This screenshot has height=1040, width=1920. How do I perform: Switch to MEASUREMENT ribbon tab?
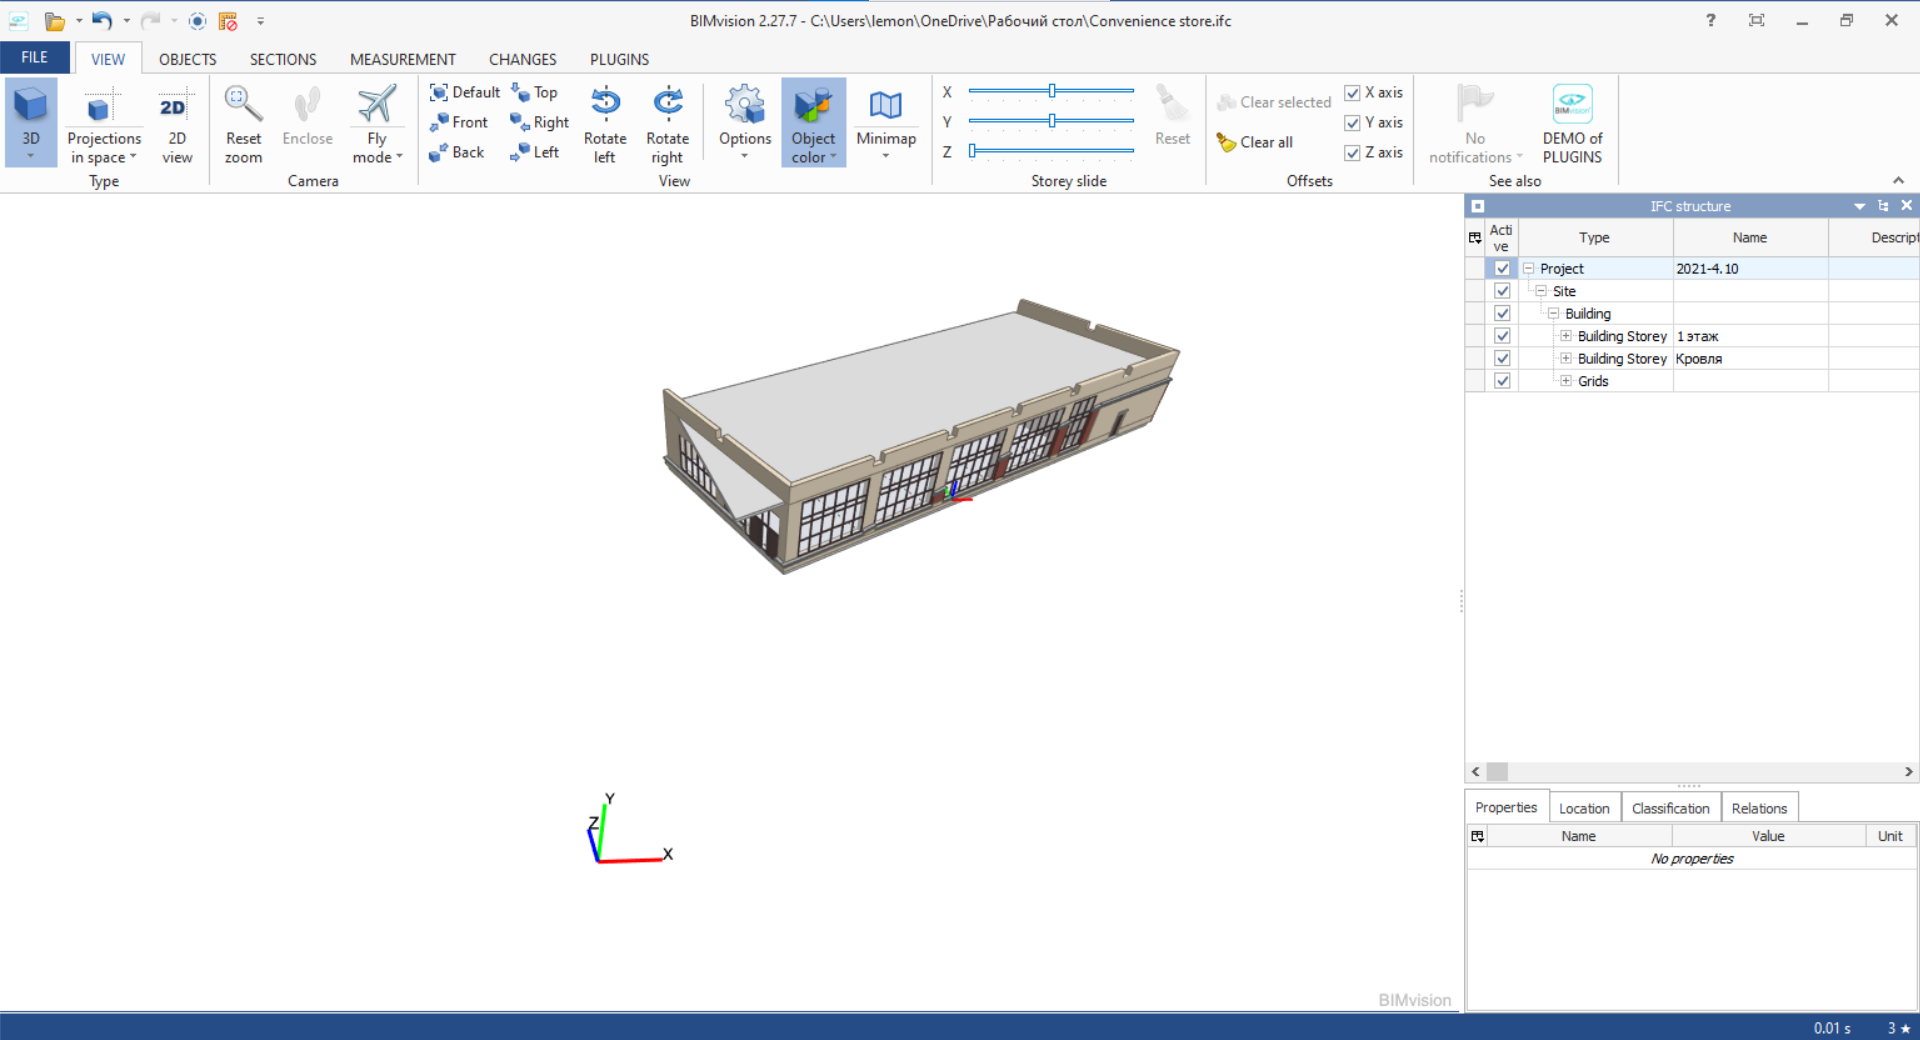click(x=402, y=59)
